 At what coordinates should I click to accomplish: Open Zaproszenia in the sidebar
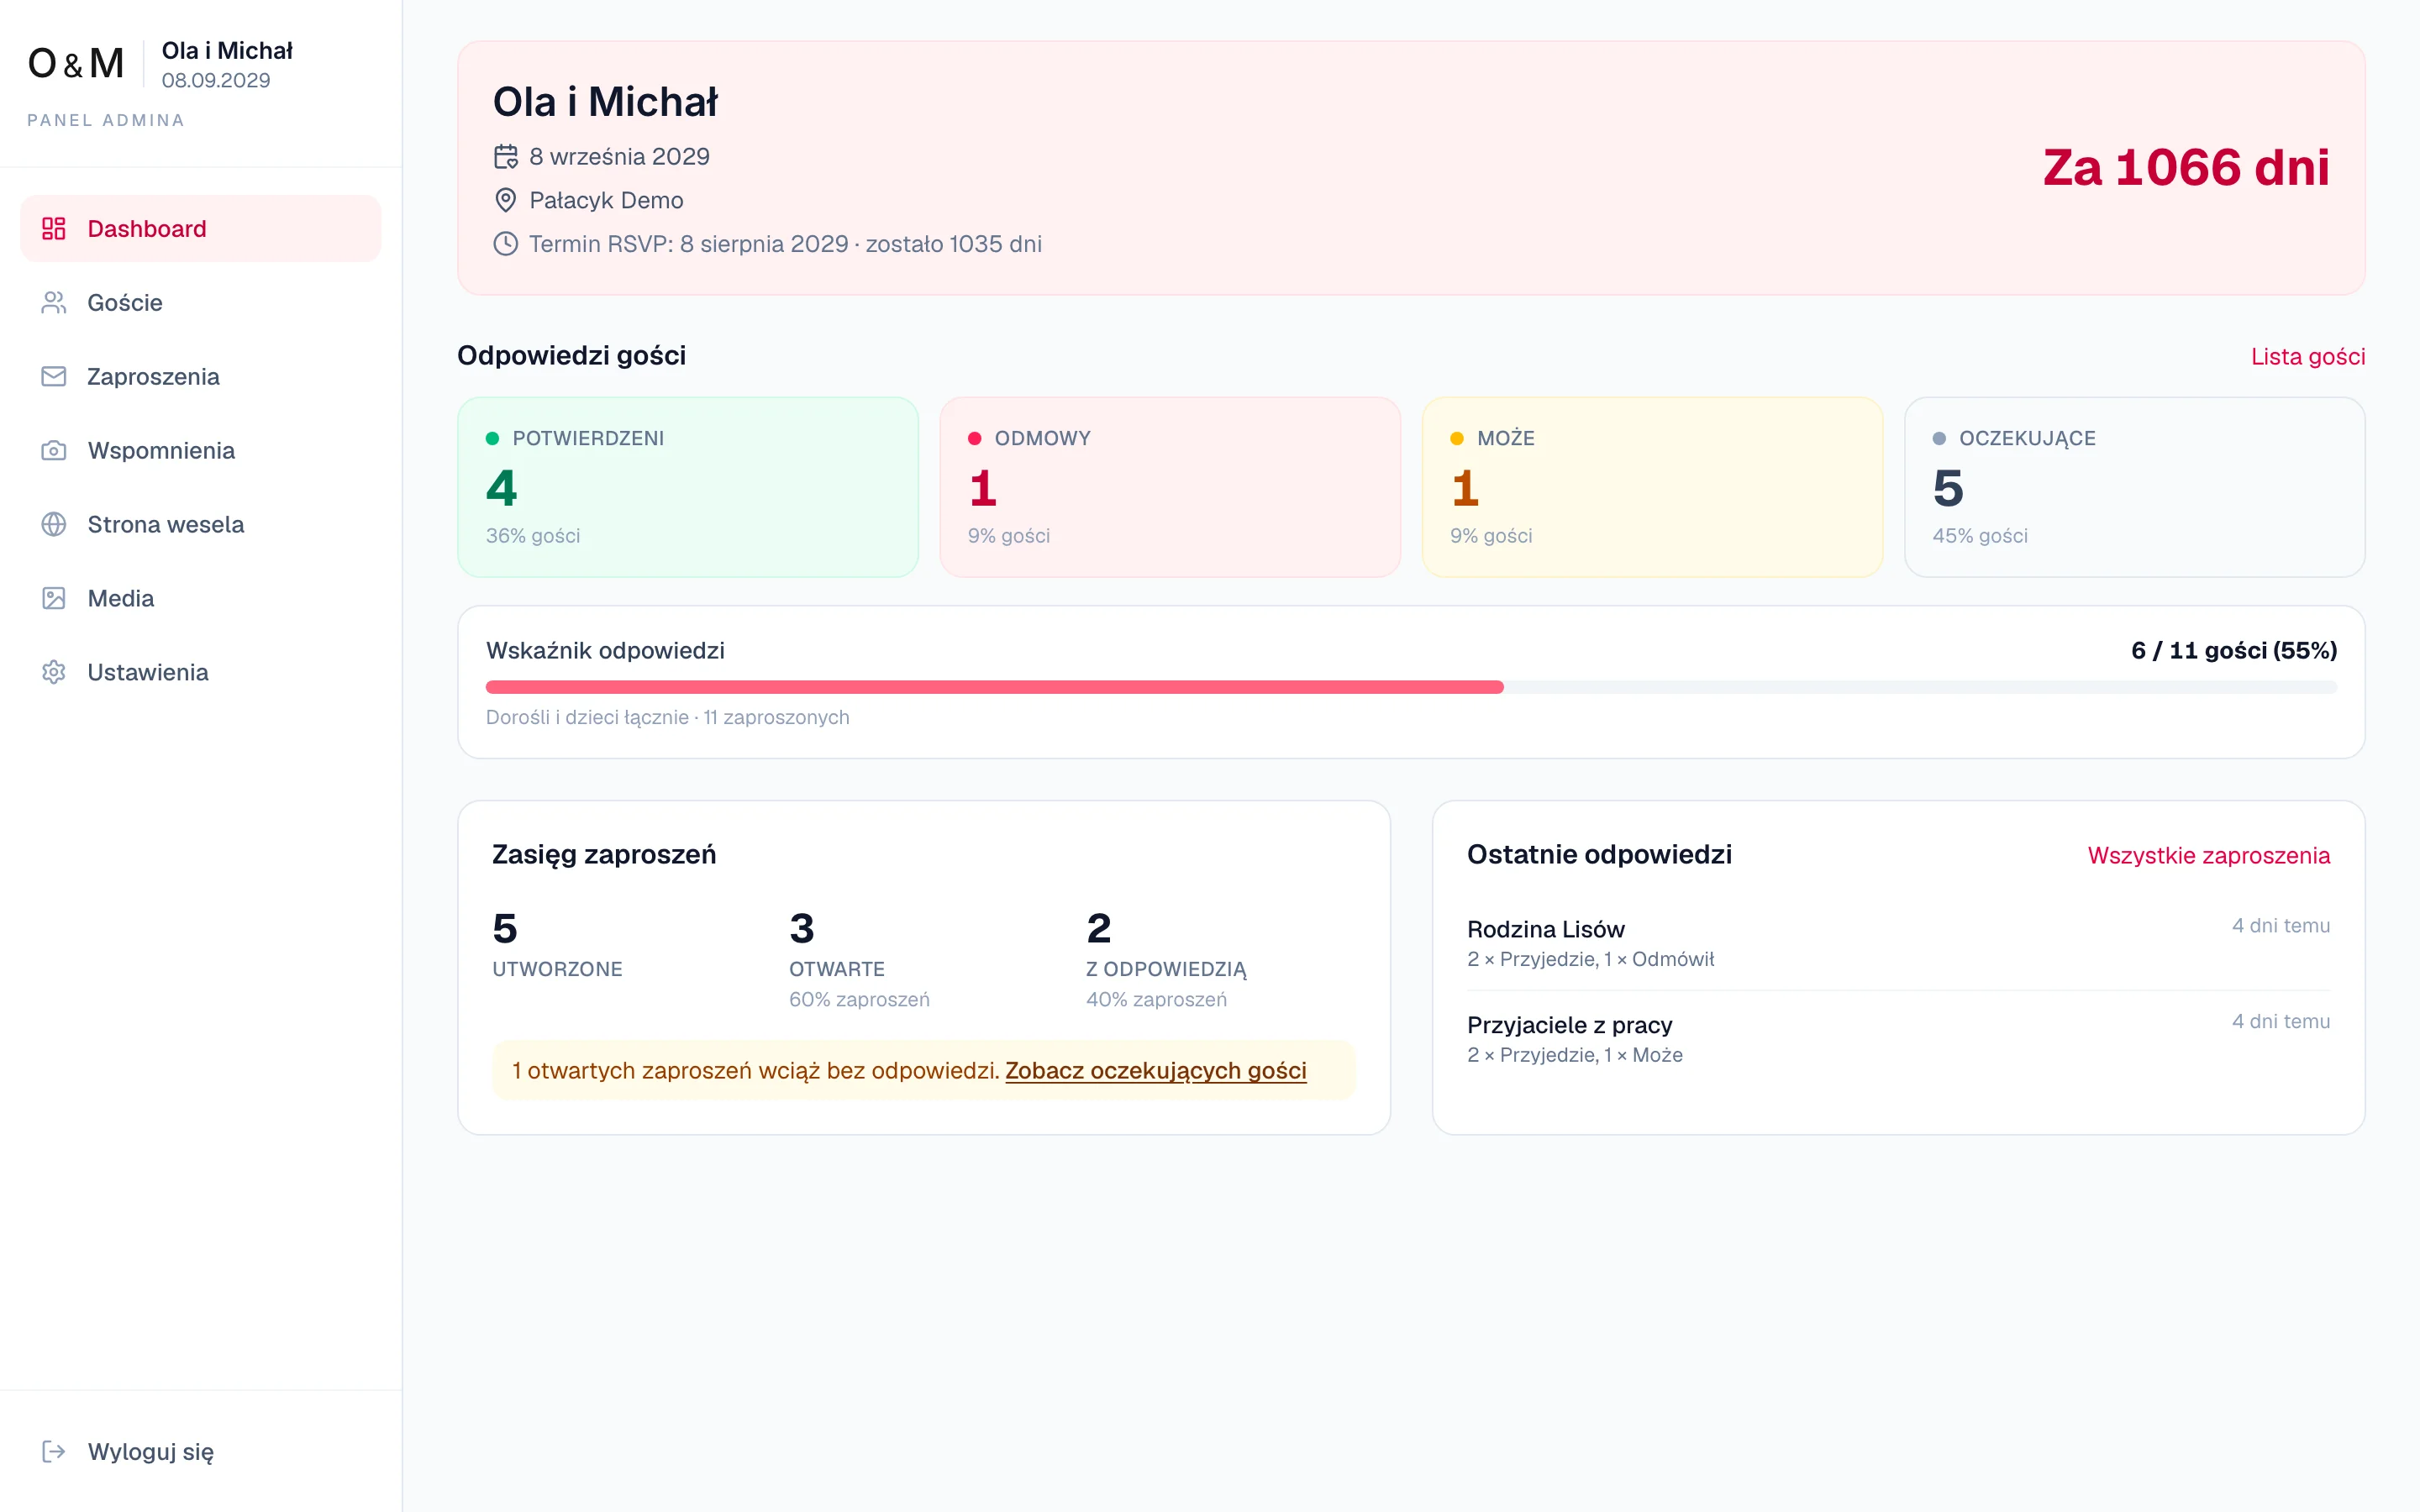point(201,377)
